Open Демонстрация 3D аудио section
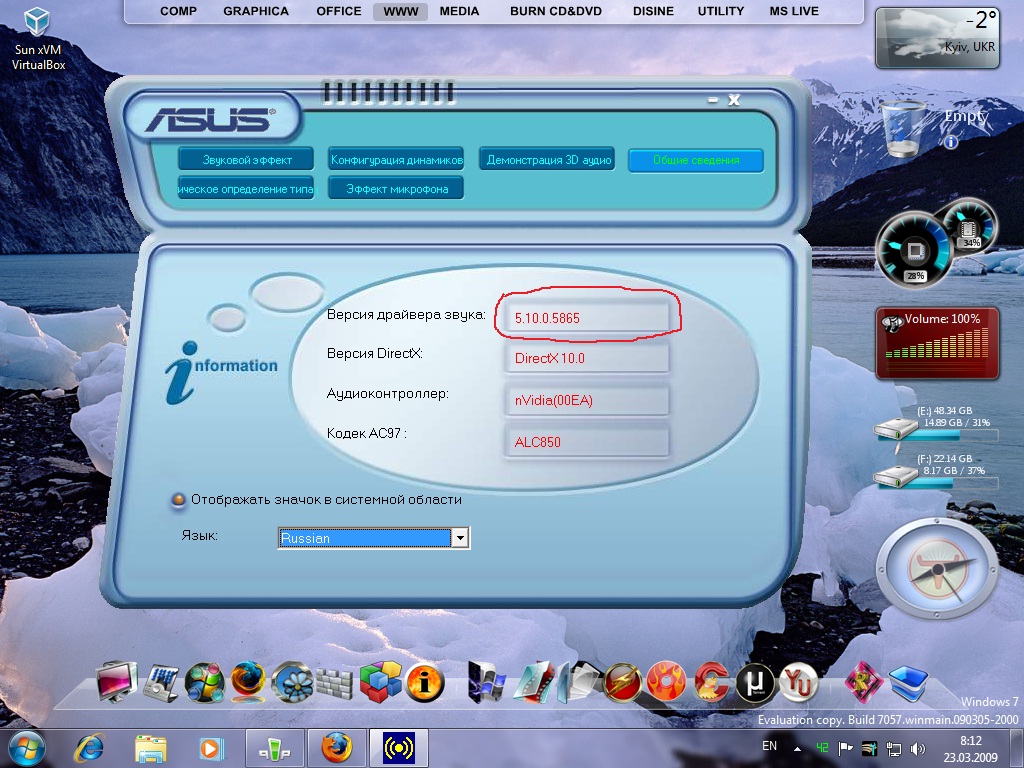 [x=548, y=159]
